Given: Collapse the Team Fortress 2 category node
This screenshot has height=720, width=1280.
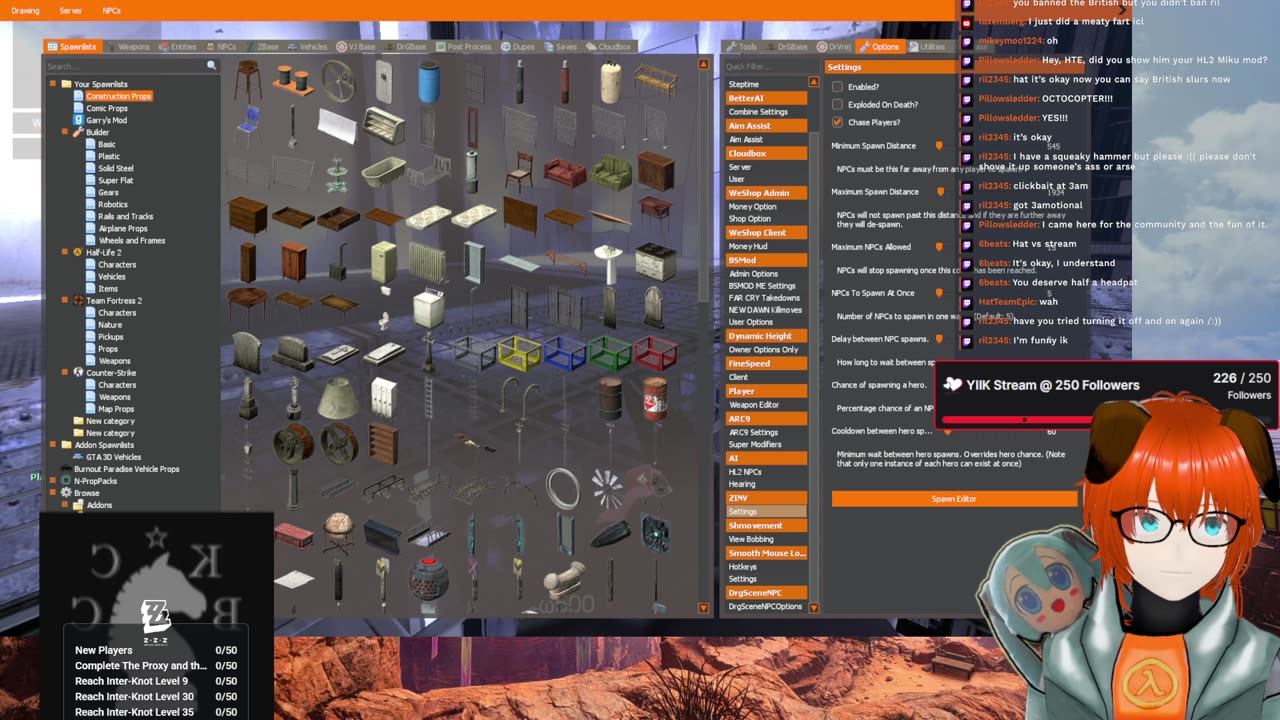Looking at the screenshot, I should point(65,300).
